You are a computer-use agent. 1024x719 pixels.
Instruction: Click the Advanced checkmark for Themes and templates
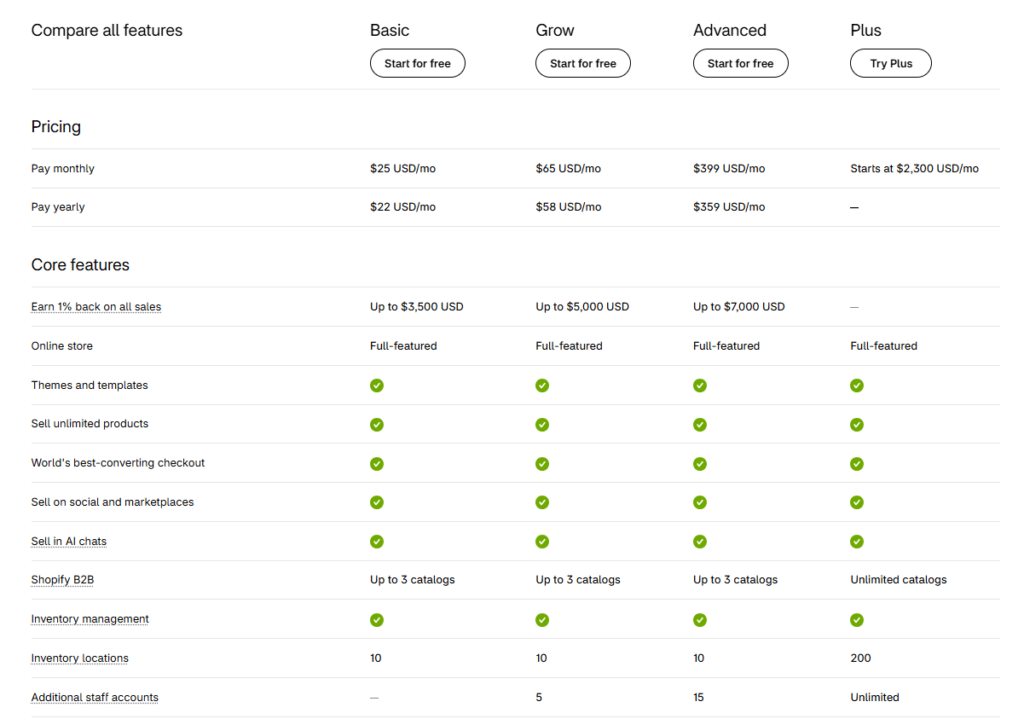700,385
